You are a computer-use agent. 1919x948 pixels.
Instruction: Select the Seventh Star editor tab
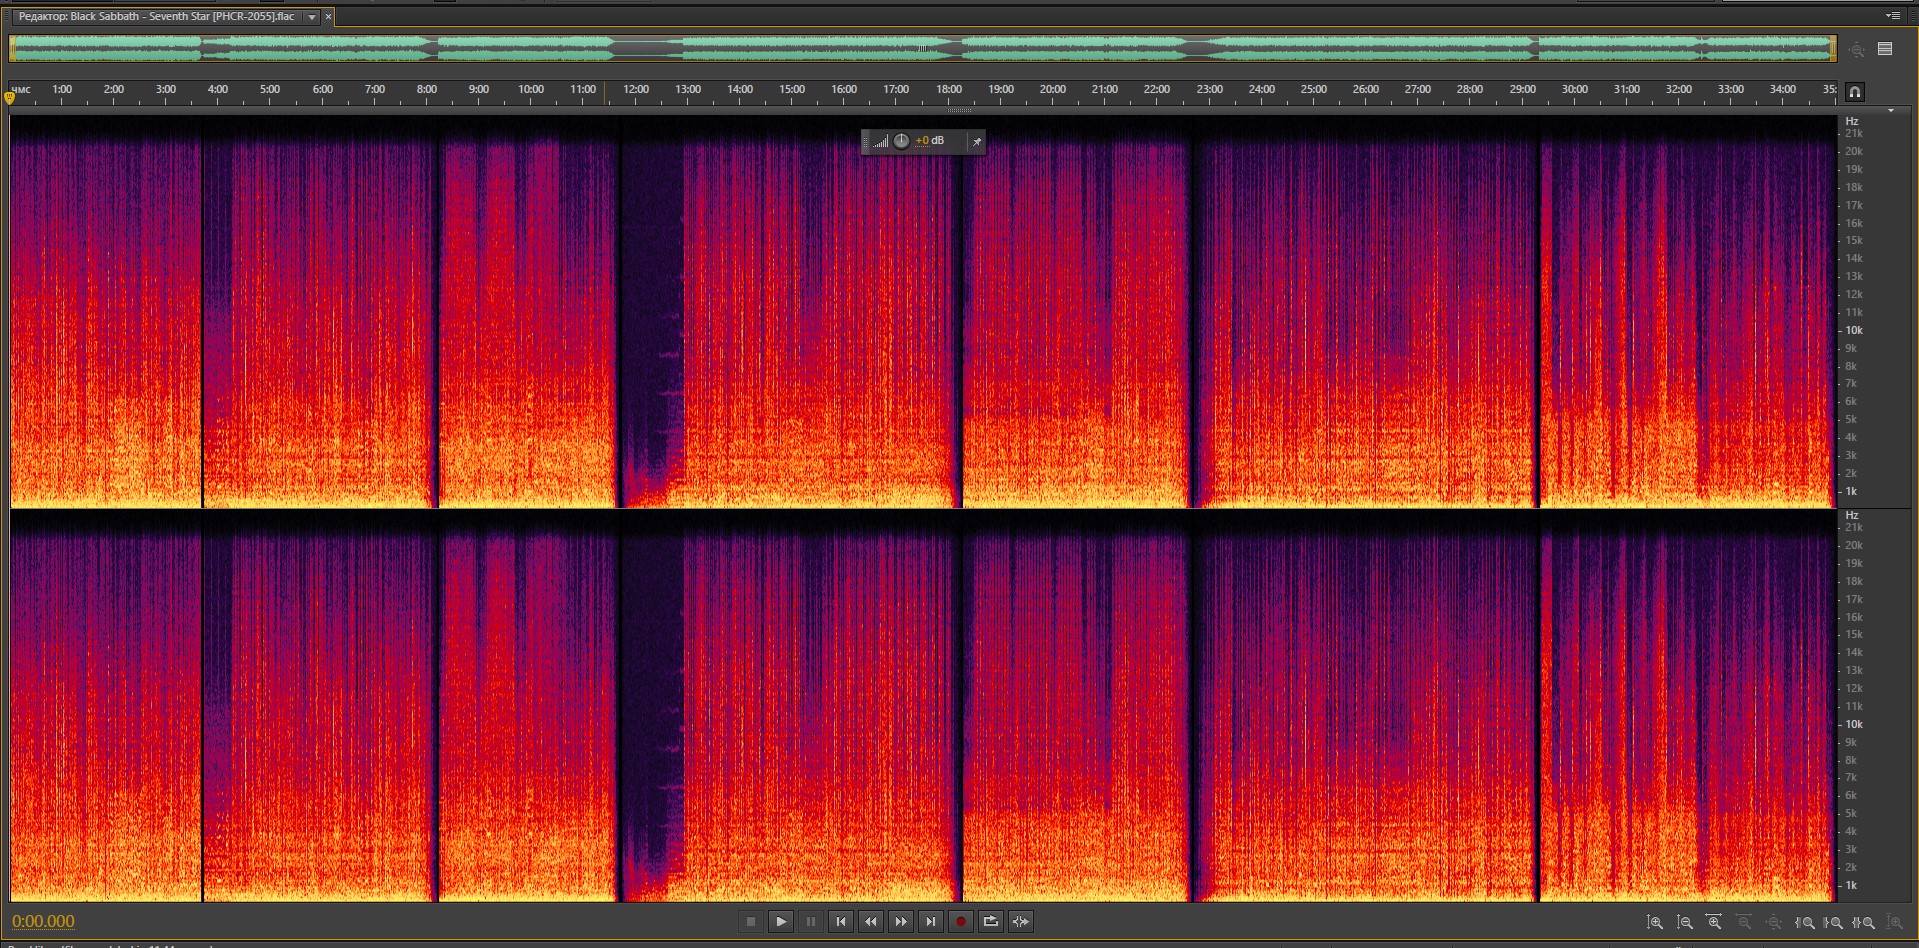click(156, 17)
